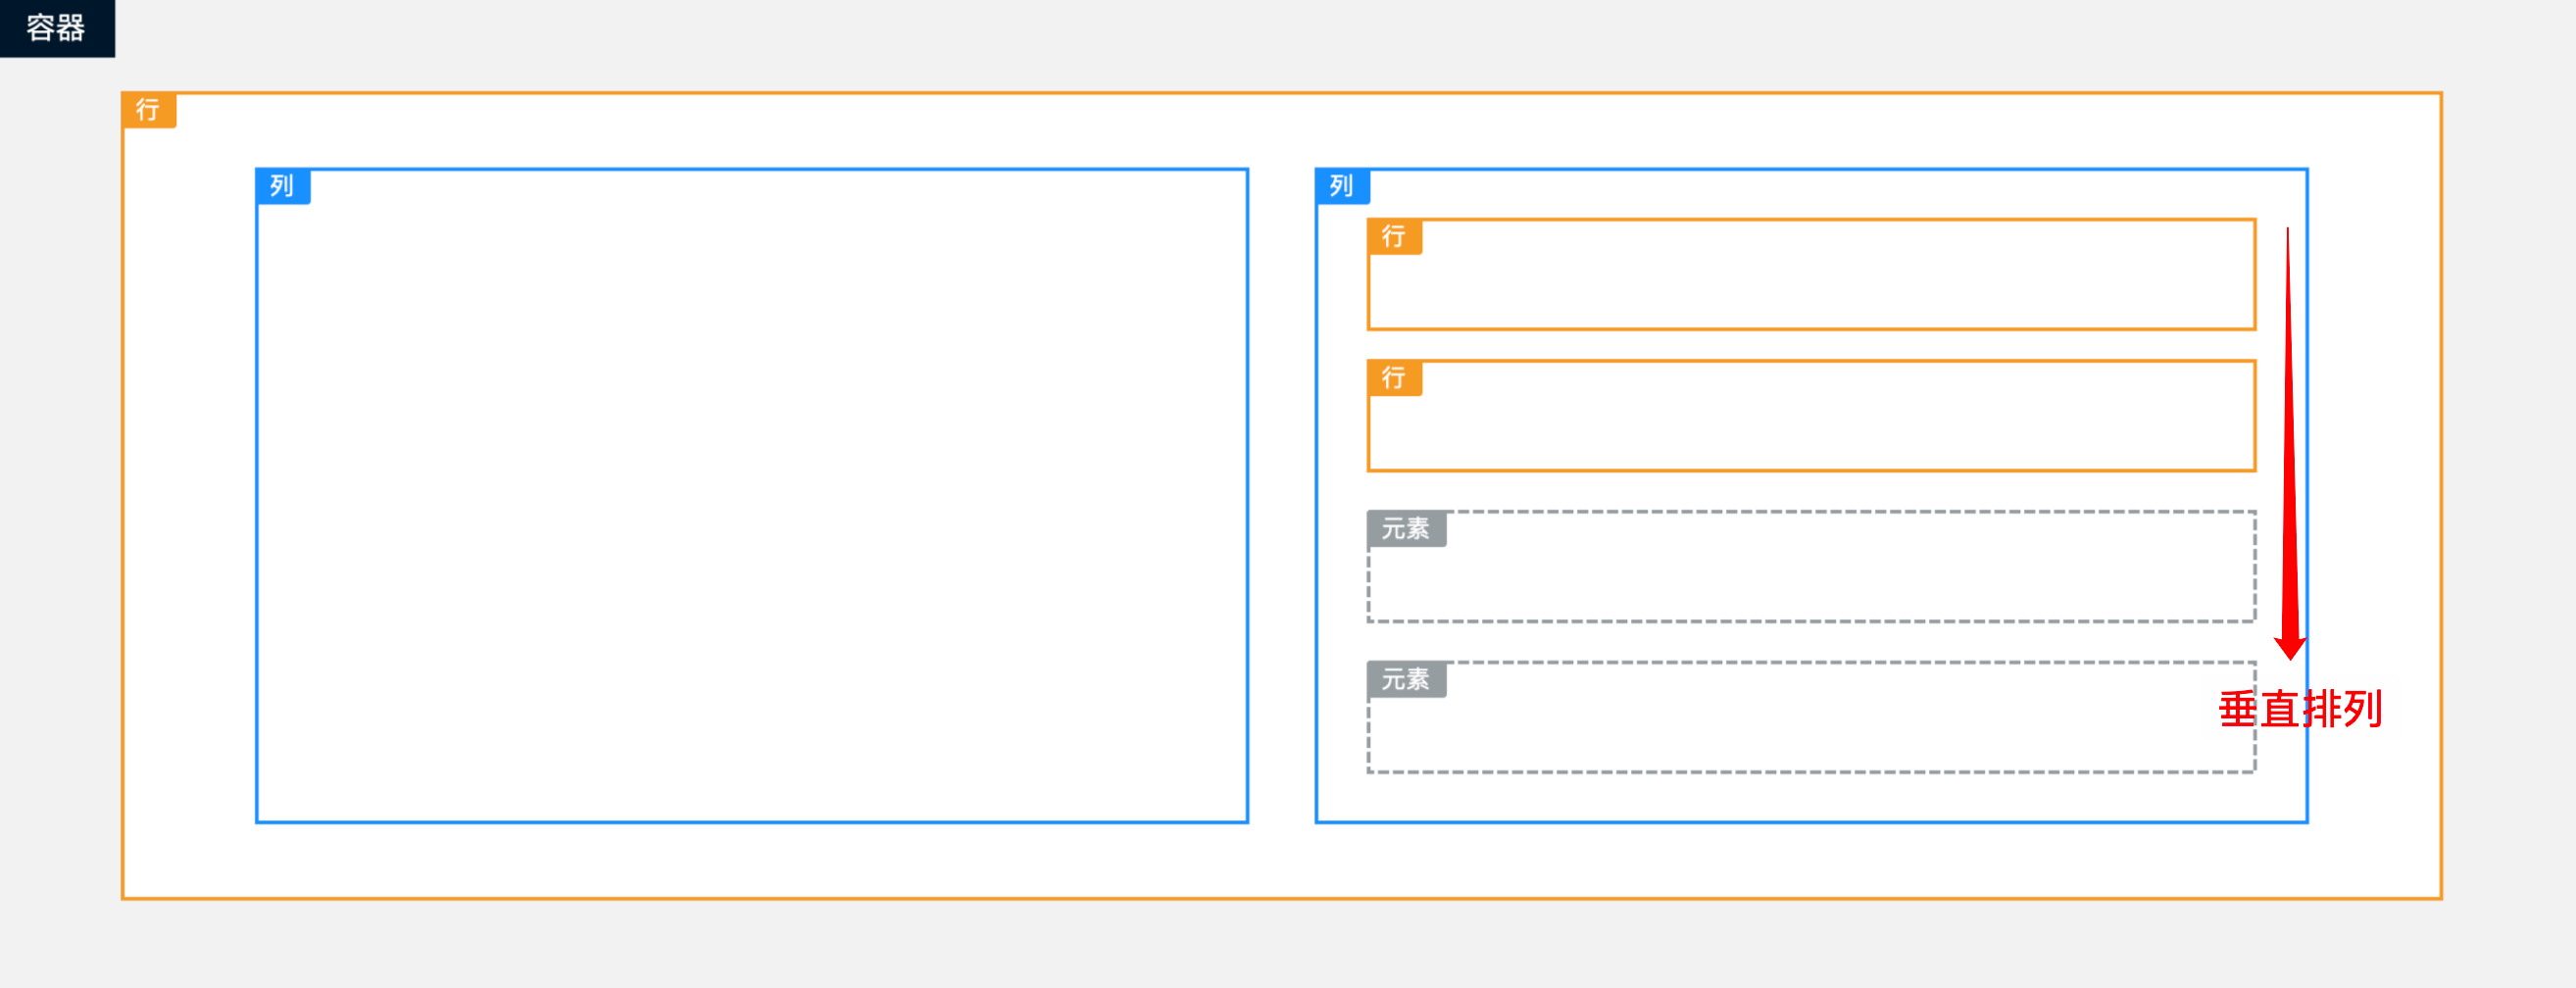Click the right column's blue 列 tag

(x=1342, y=186)
